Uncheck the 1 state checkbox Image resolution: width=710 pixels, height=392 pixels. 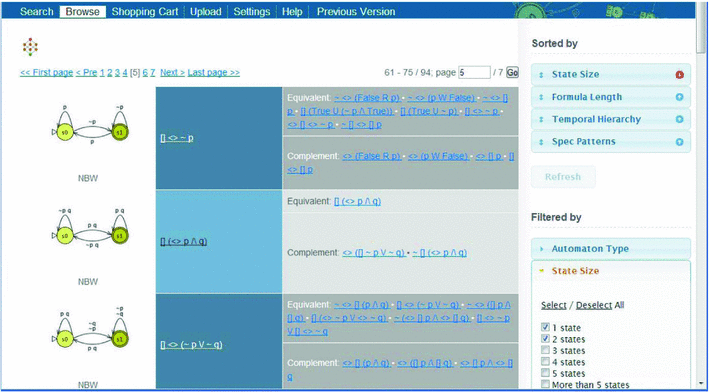point(545,327)
